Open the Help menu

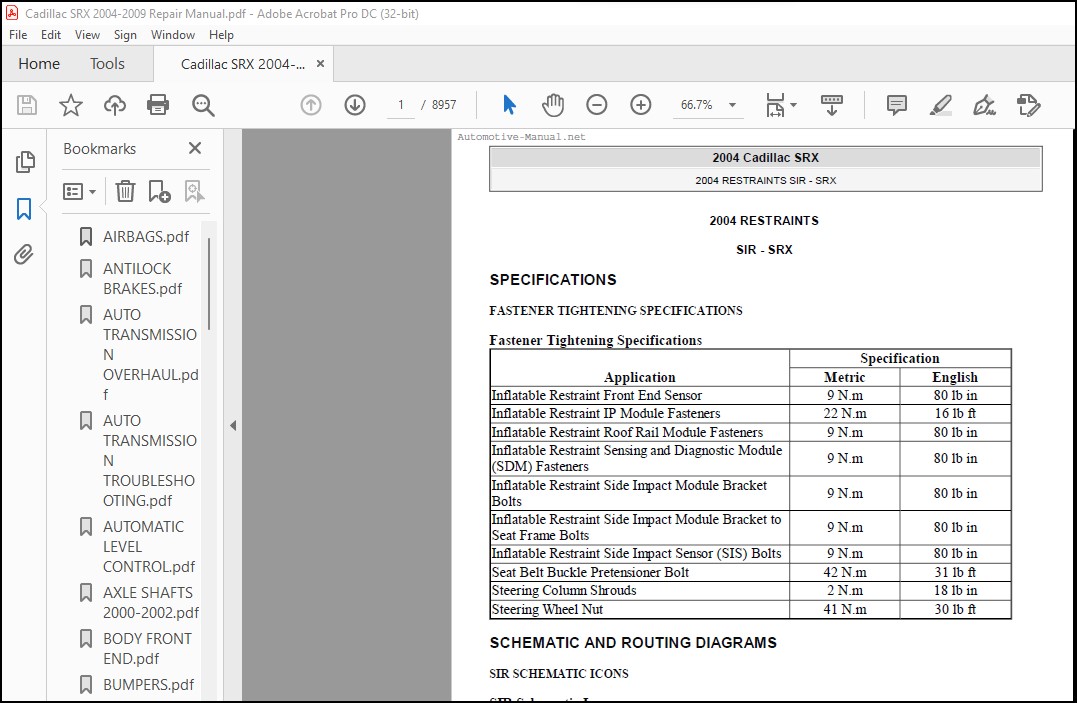click(x=221, y=34)
